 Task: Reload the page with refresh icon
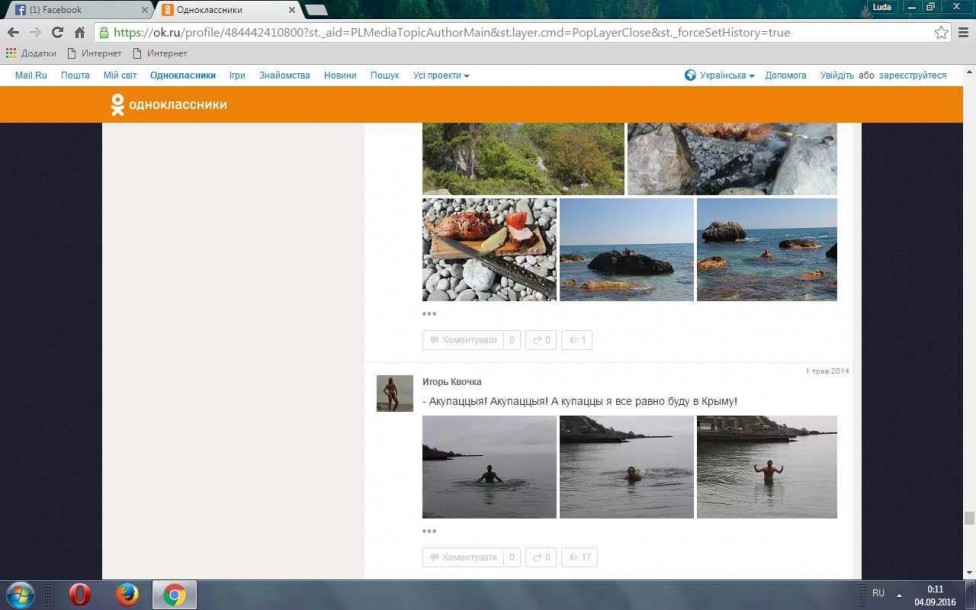pos(57,32)
